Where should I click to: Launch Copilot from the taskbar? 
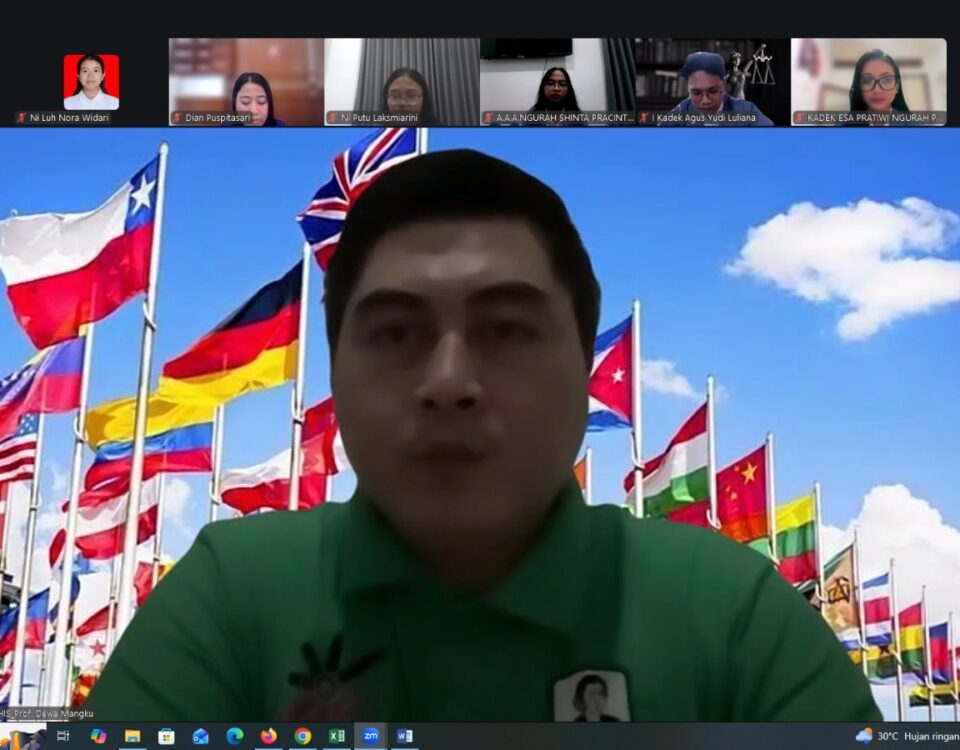(98, 736)
